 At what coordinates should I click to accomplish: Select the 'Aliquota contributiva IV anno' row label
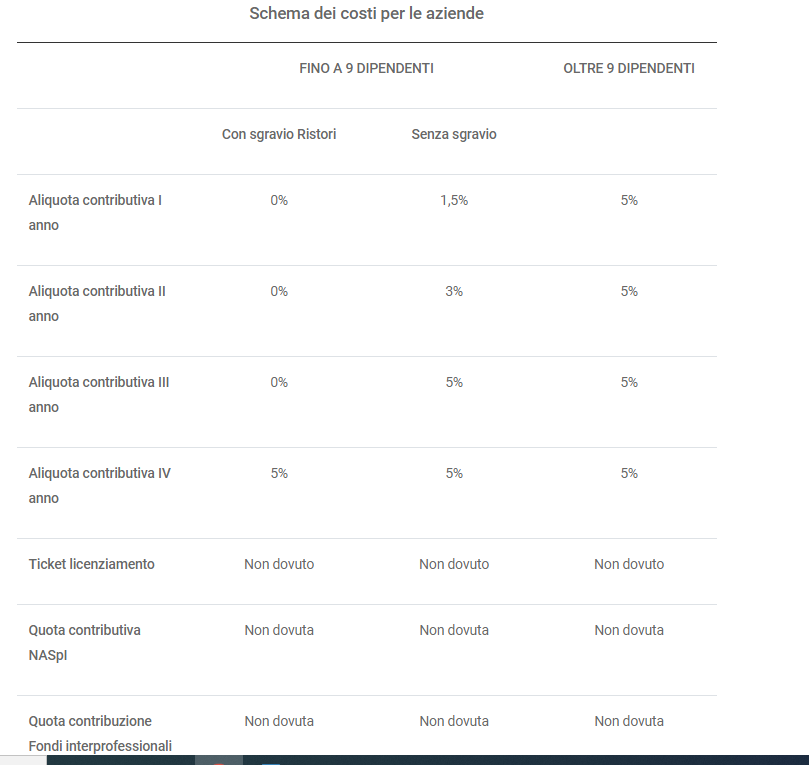100,485
